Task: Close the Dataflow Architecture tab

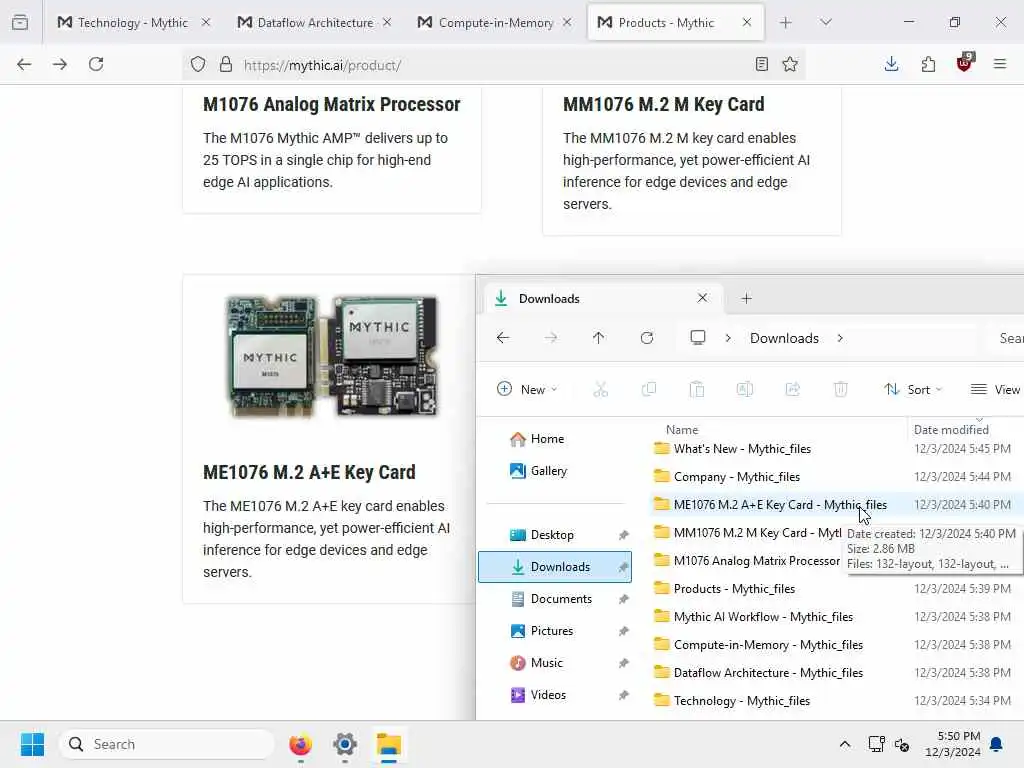Action: tap(387, 23)
